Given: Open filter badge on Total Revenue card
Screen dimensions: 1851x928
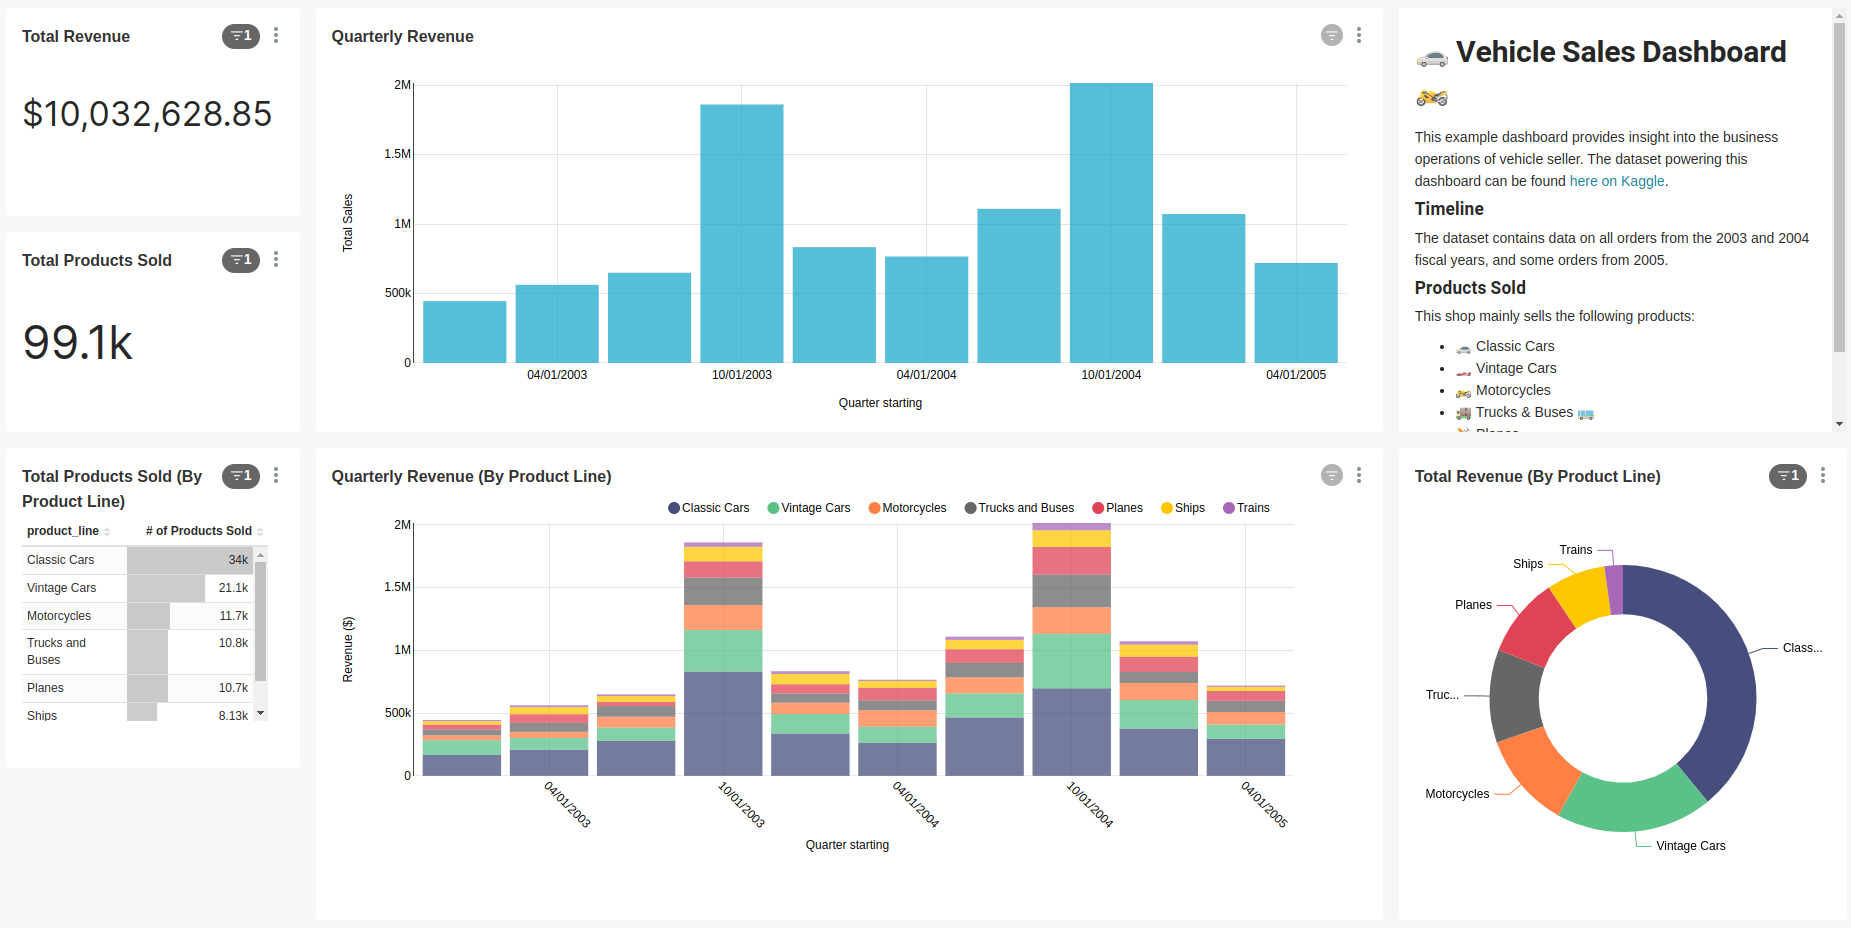Looking at the screenshot, I should (x=241, y=36).
